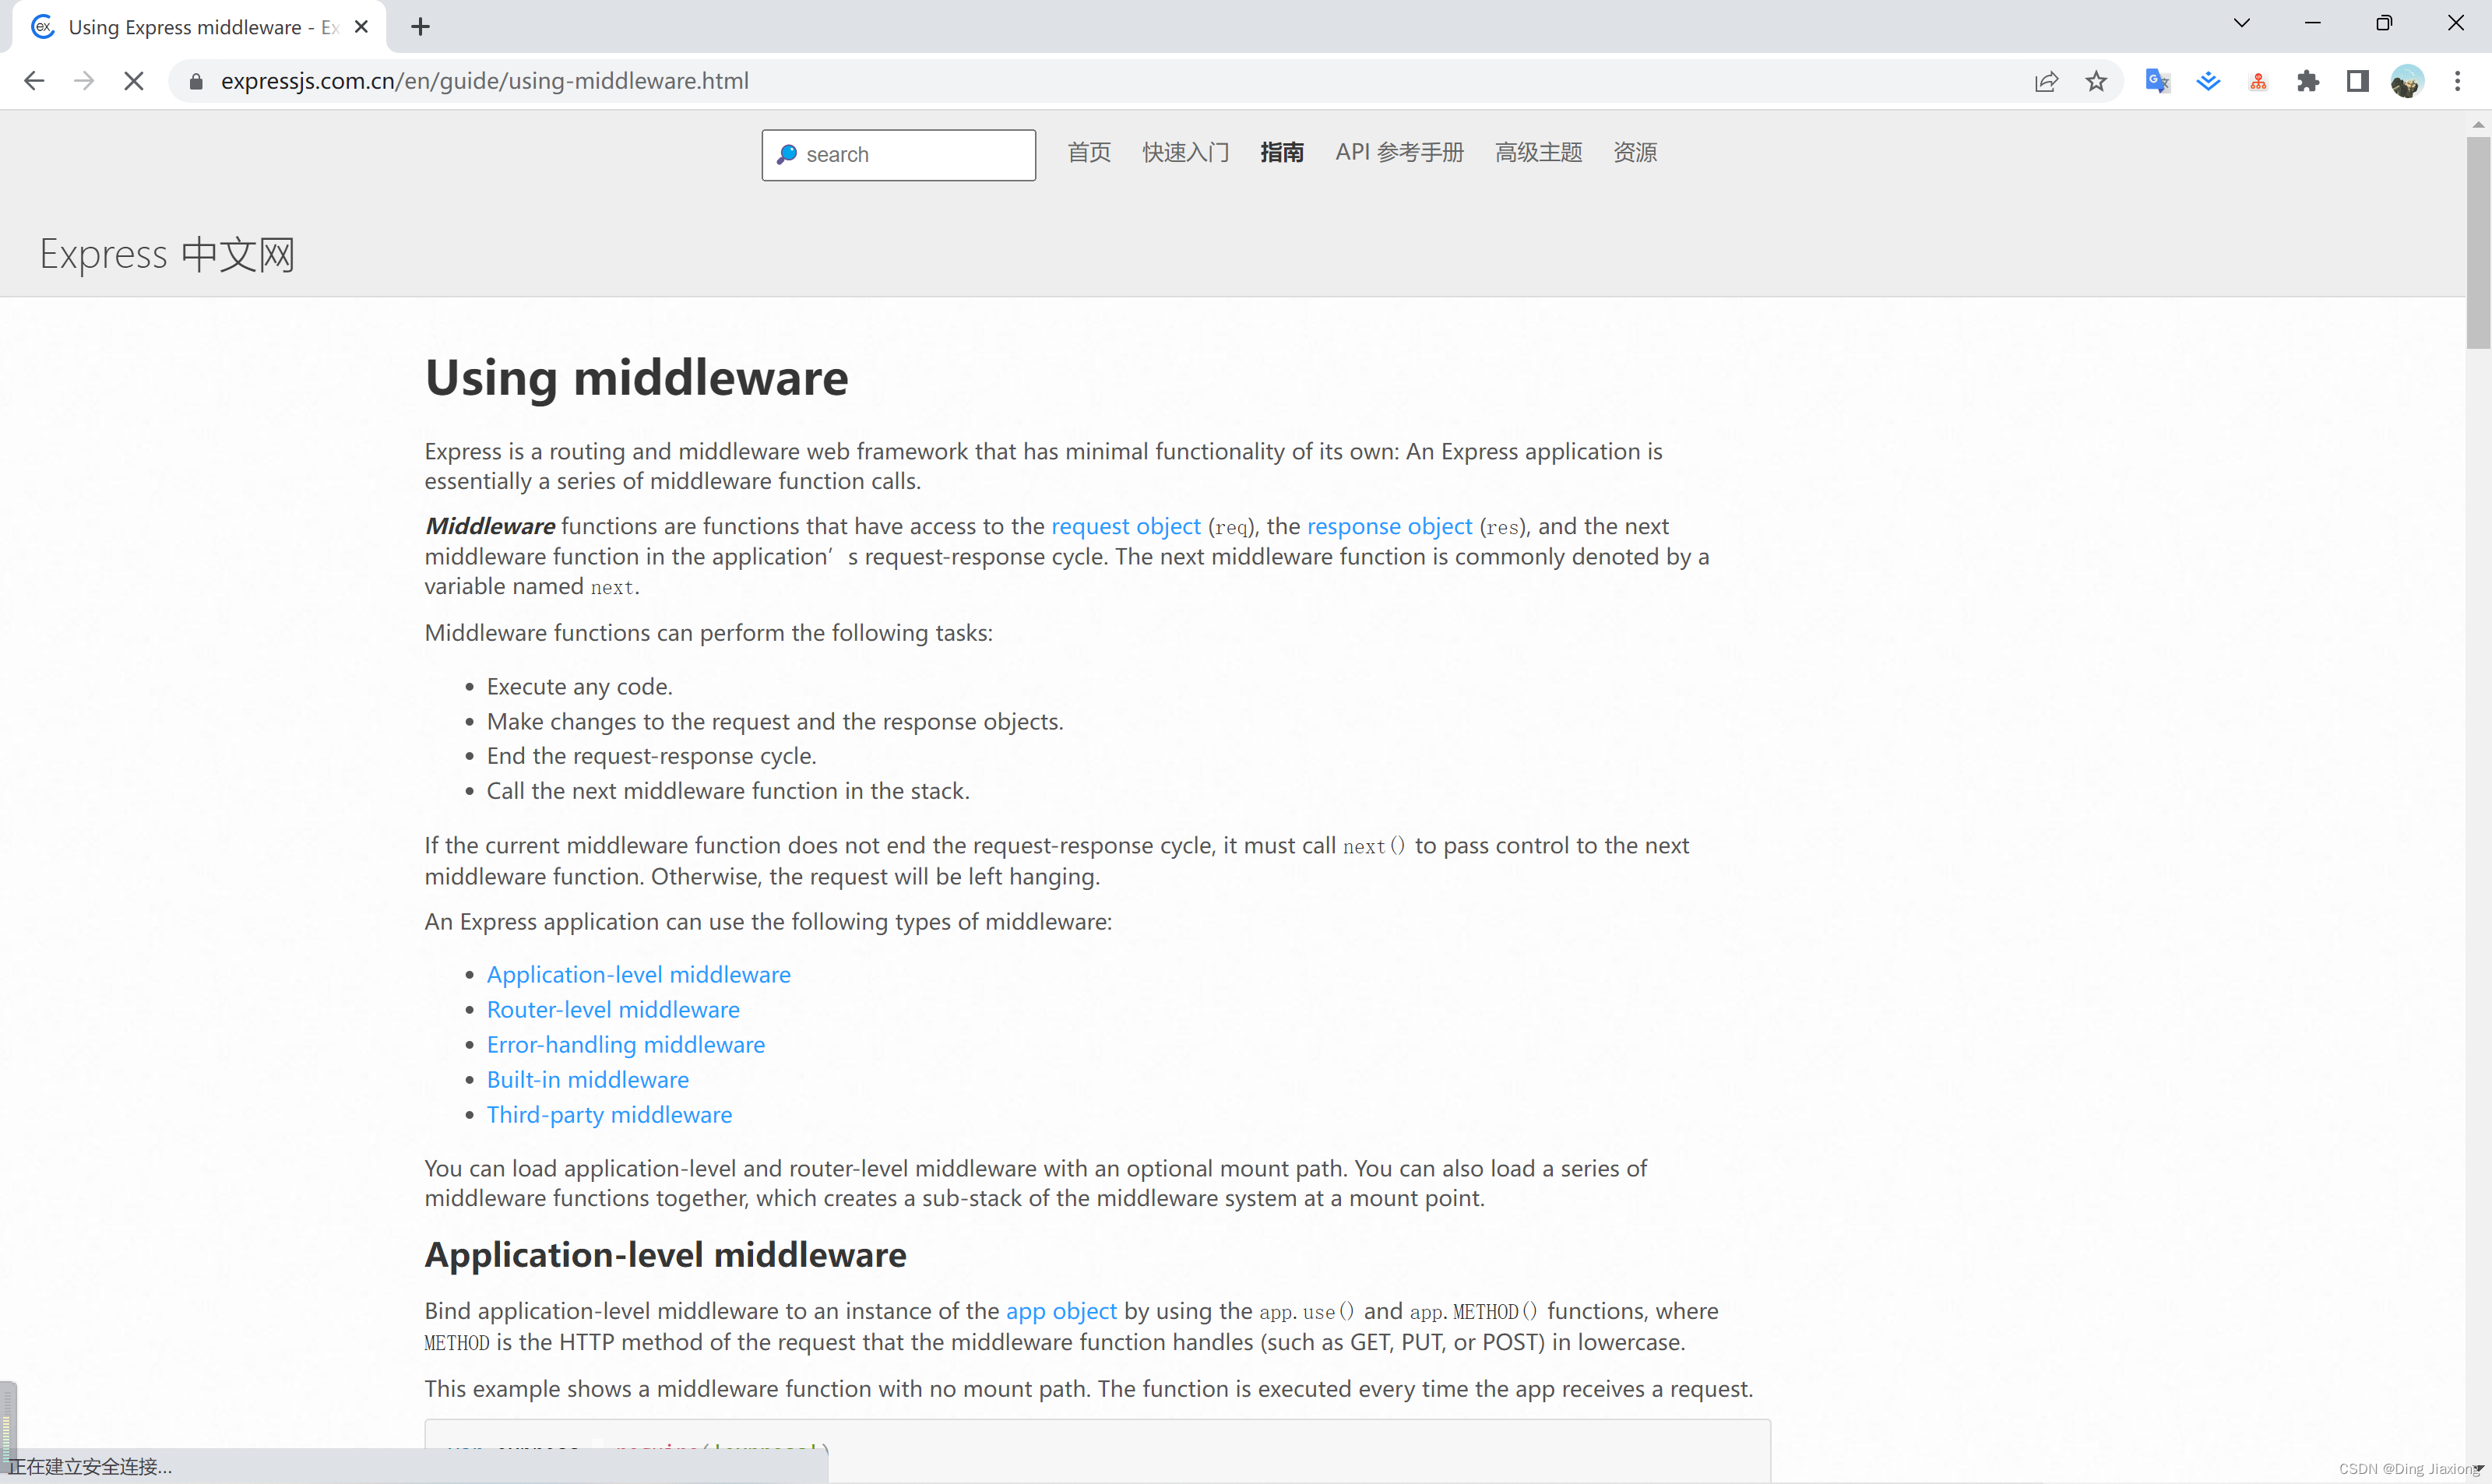Open Chrome's three-dot menu
Screen dimensions: 2492x1484
tap(2457, 81)
